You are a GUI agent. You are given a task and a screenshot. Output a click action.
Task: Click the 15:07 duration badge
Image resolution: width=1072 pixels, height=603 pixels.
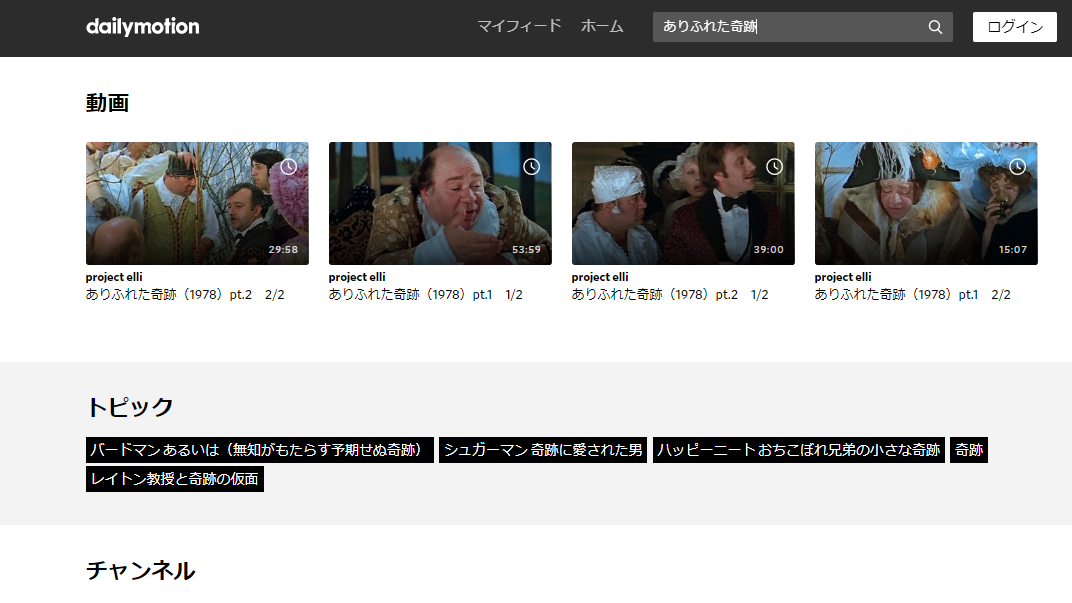click(1013, 250)
